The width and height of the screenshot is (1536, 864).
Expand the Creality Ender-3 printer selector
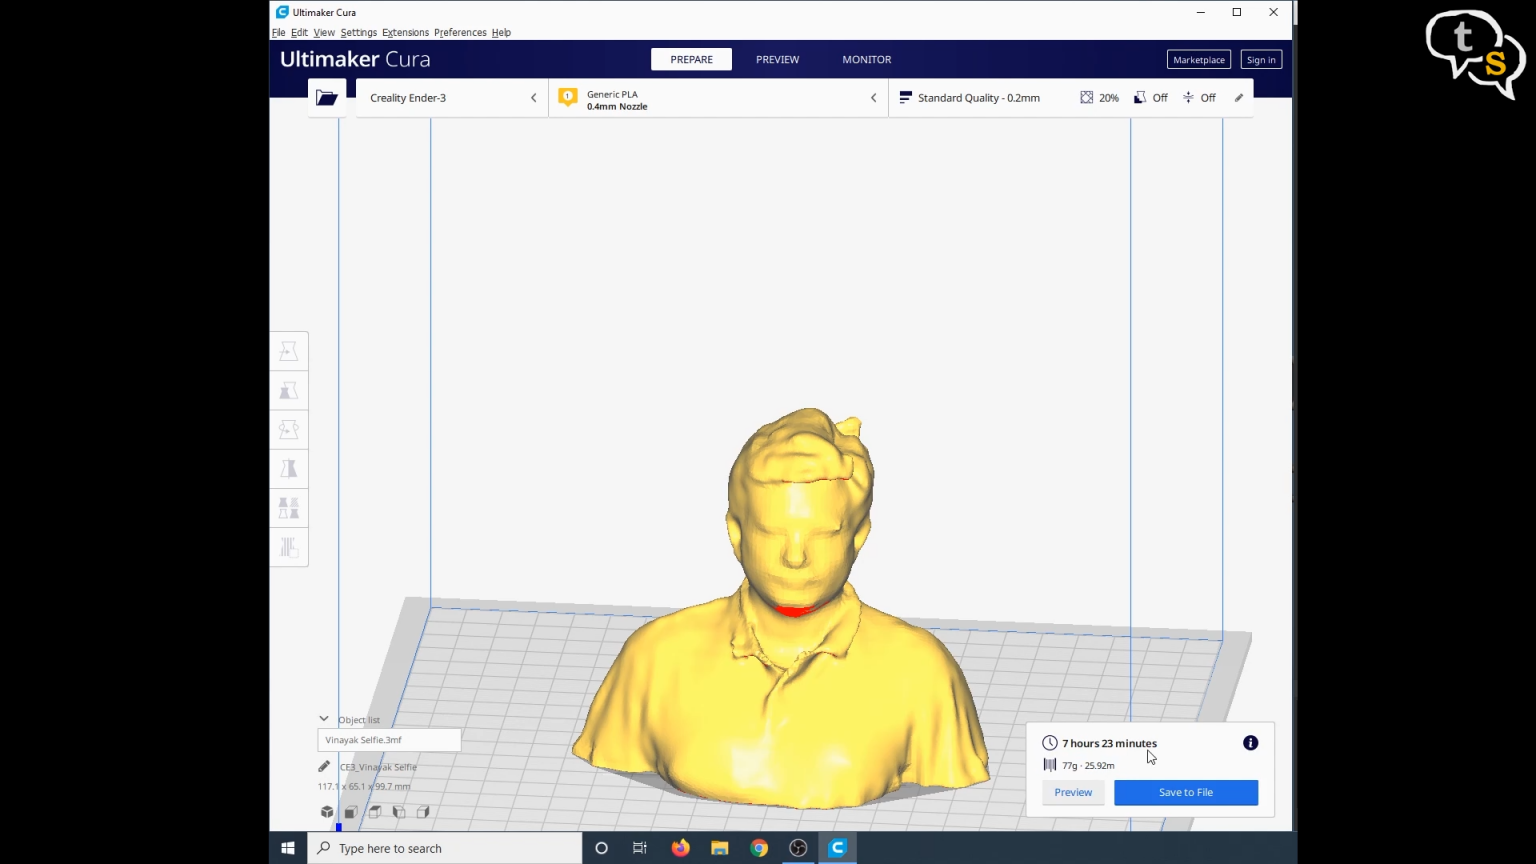[x=533, y=97]
